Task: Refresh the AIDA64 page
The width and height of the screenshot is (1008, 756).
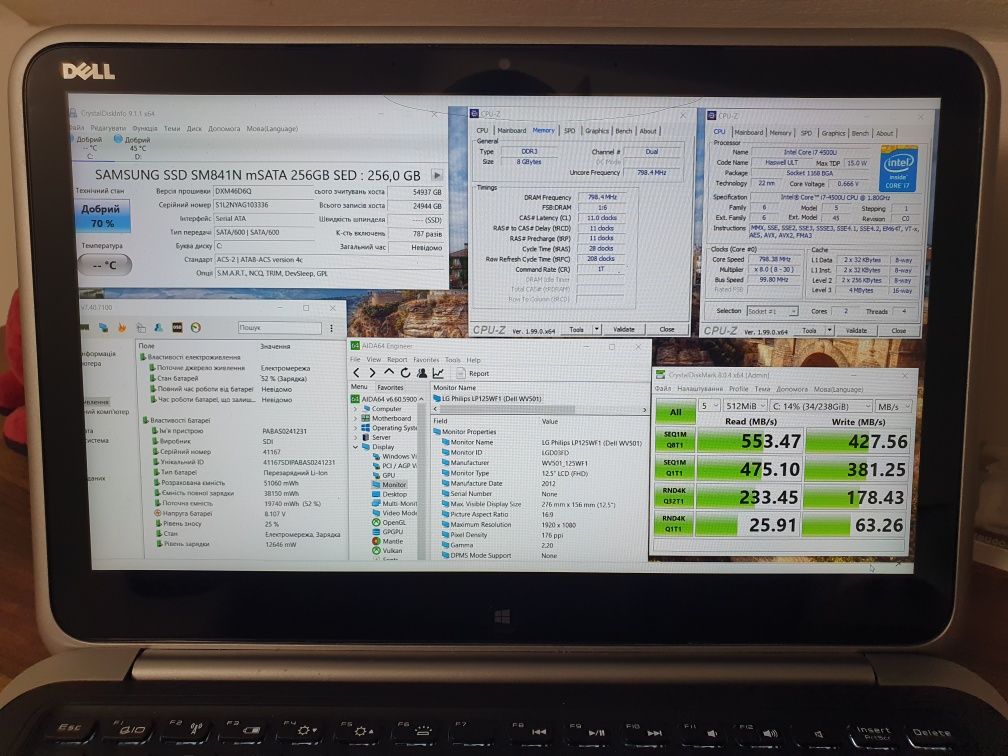Action: 405,373
